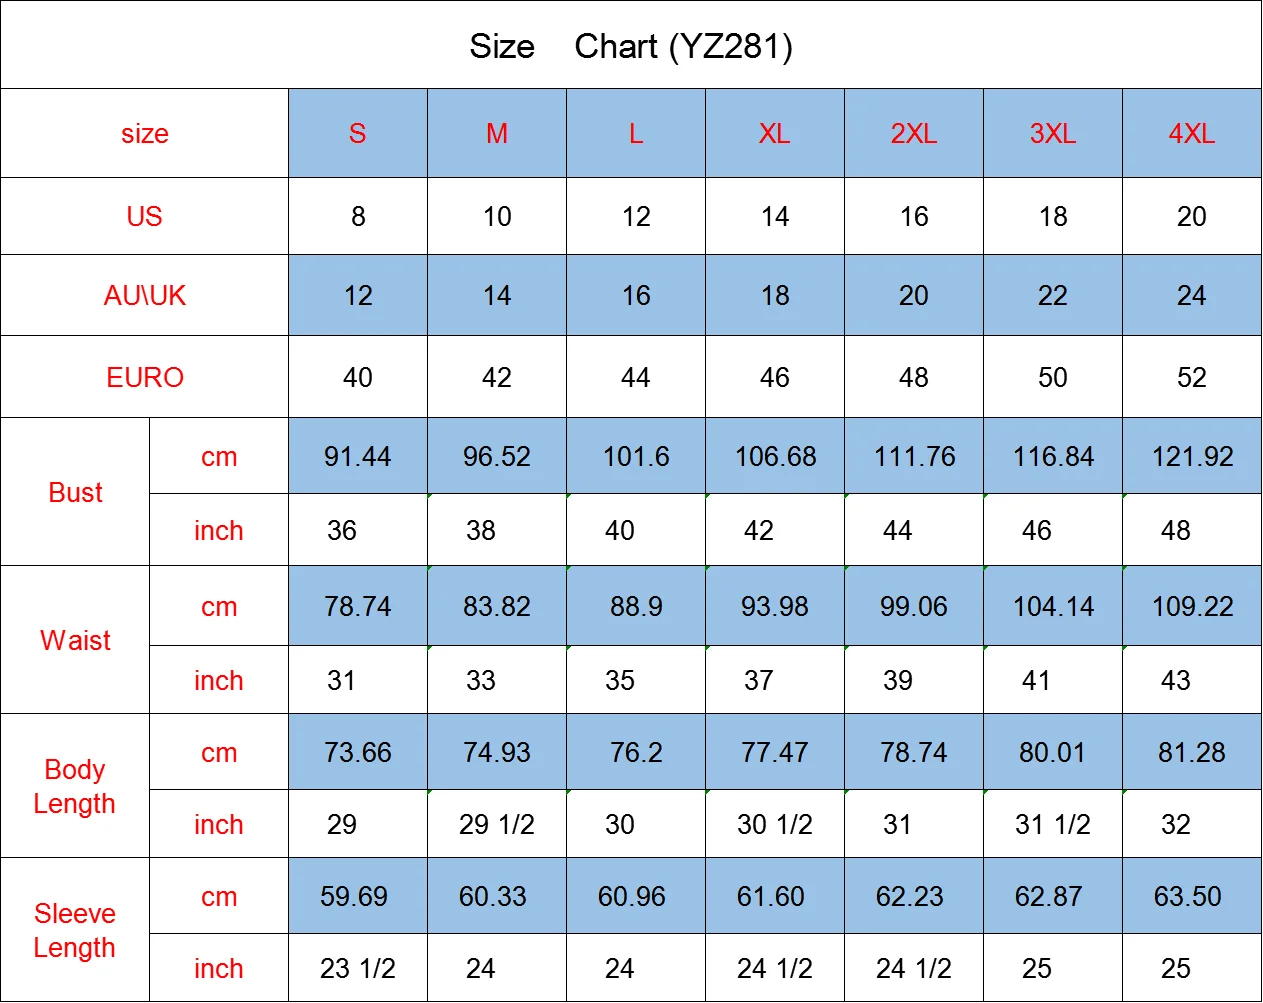Click the Waist row label
Viewport: 1263px width, 1003px height.
pos(76,640)
